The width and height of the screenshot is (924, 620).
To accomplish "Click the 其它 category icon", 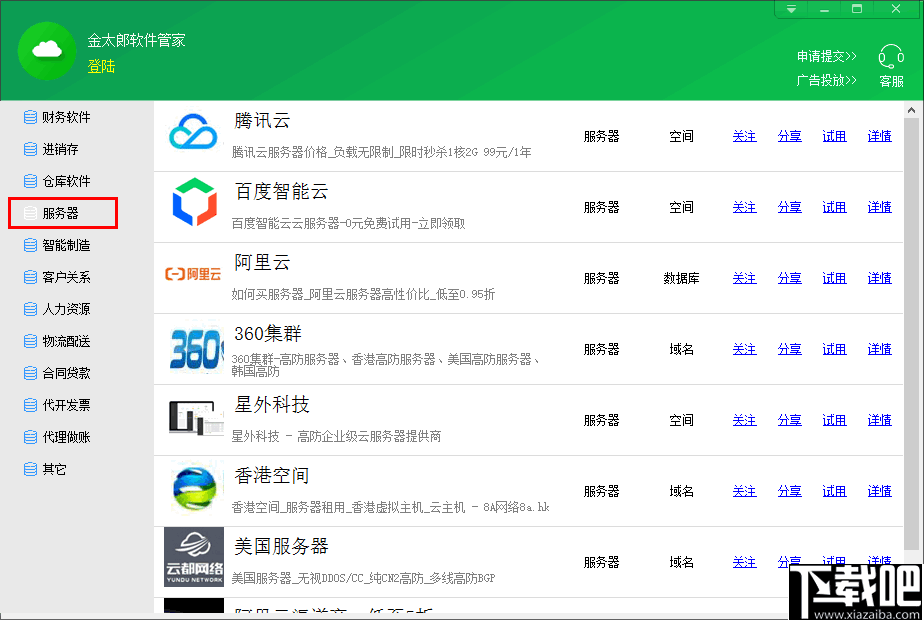I will 31,469.
